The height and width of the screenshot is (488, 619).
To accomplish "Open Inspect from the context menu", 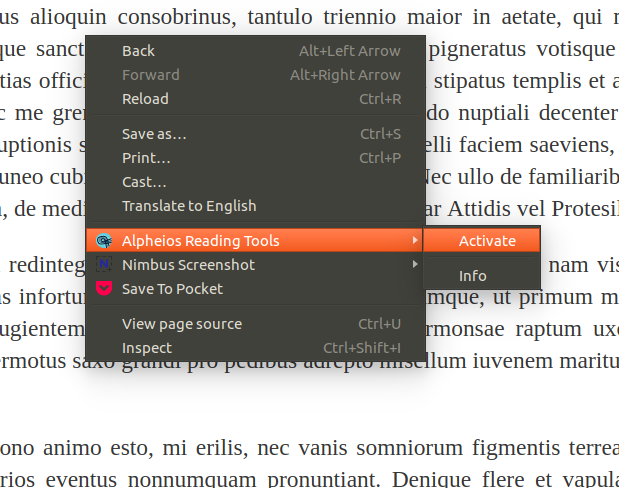I will (256, 348).
